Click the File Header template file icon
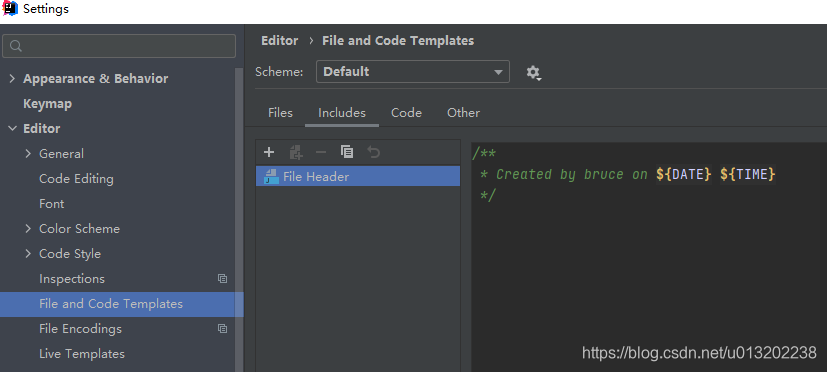This screenshot has height=372, width=827. [x=271, y=177]
